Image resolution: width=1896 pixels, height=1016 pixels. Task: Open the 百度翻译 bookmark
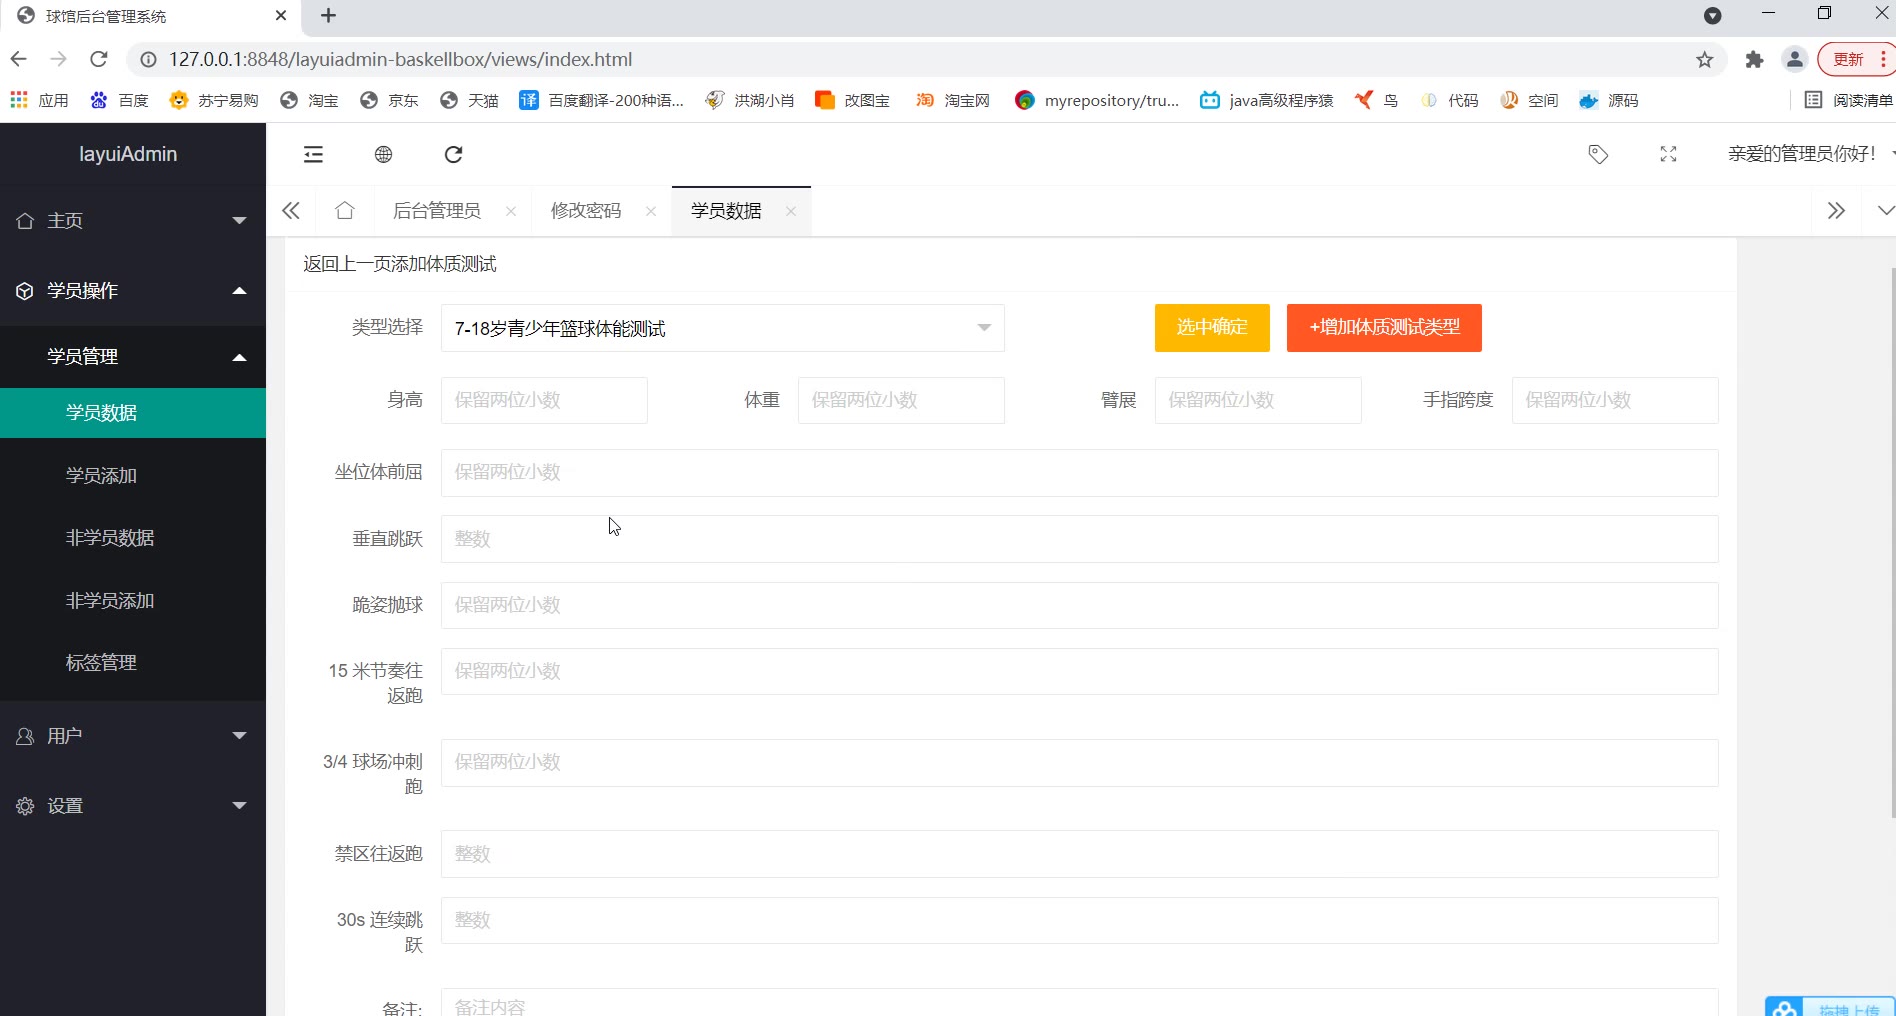pyautogui.click(x=601, y=100)
